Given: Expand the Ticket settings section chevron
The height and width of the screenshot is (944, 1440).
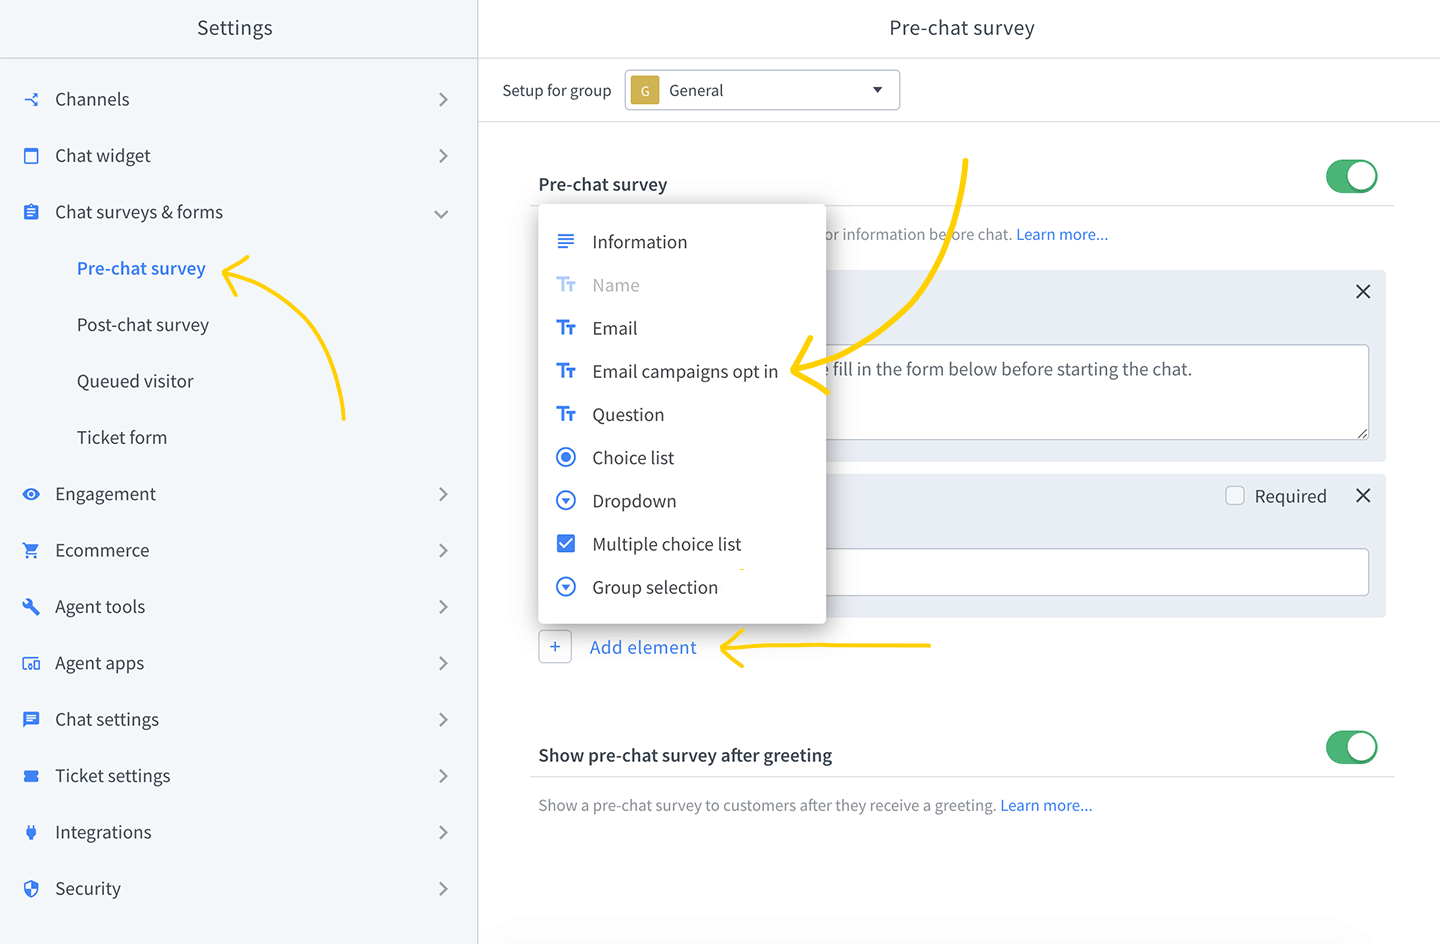Looking at the screenshot, I should pyautogui.click(x=443, y=776).
